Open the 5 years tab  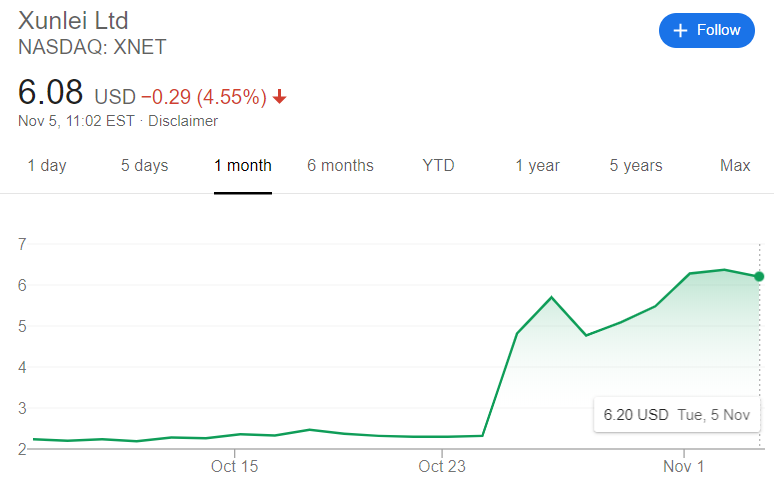[x=636, y=165]
